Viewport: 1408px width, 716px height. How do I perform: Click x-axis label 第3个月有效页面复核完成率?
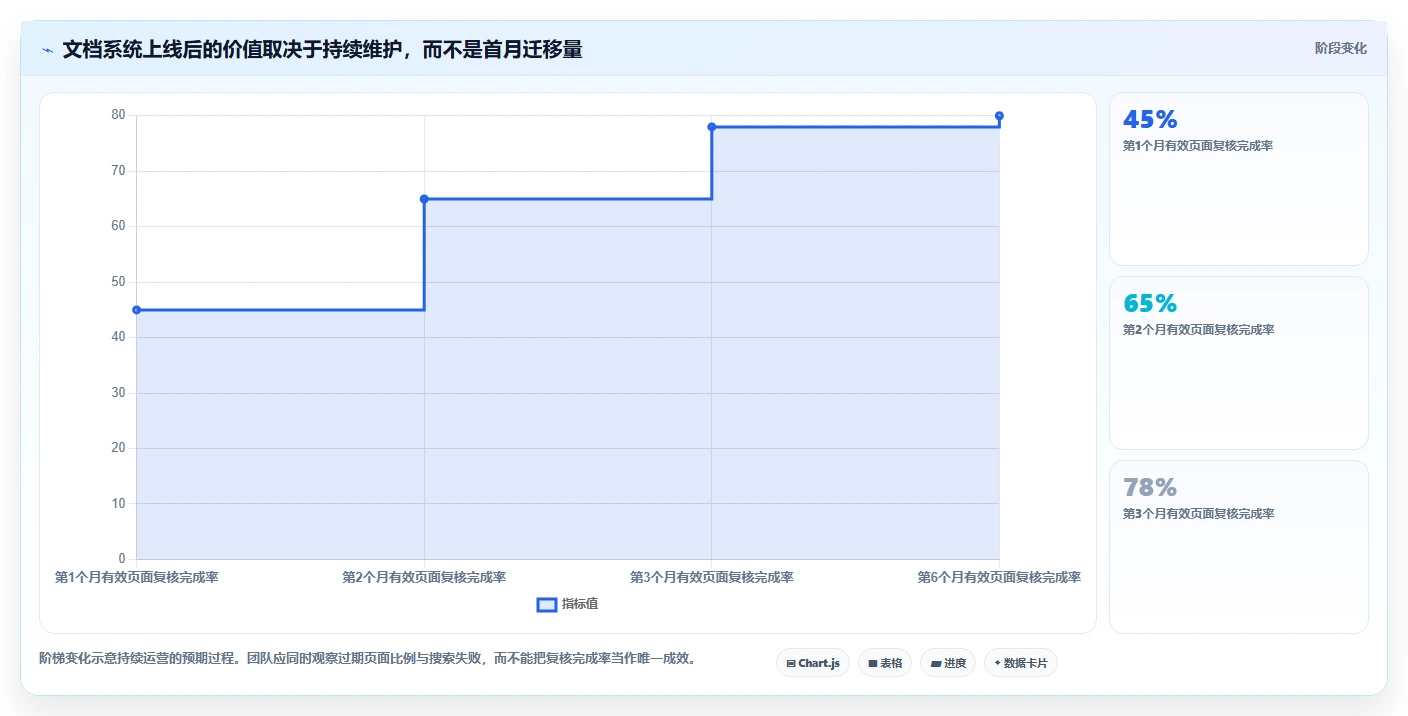tap(712, 577)
